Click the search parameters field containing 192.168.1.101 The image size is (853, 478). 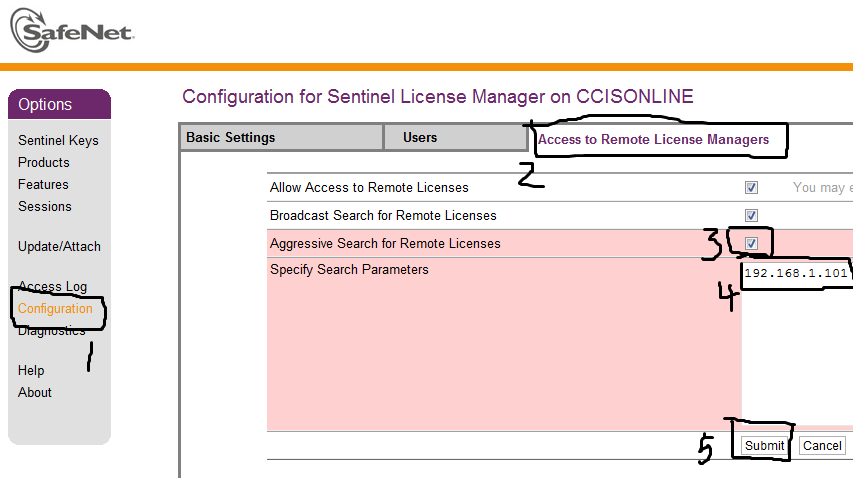797,345
